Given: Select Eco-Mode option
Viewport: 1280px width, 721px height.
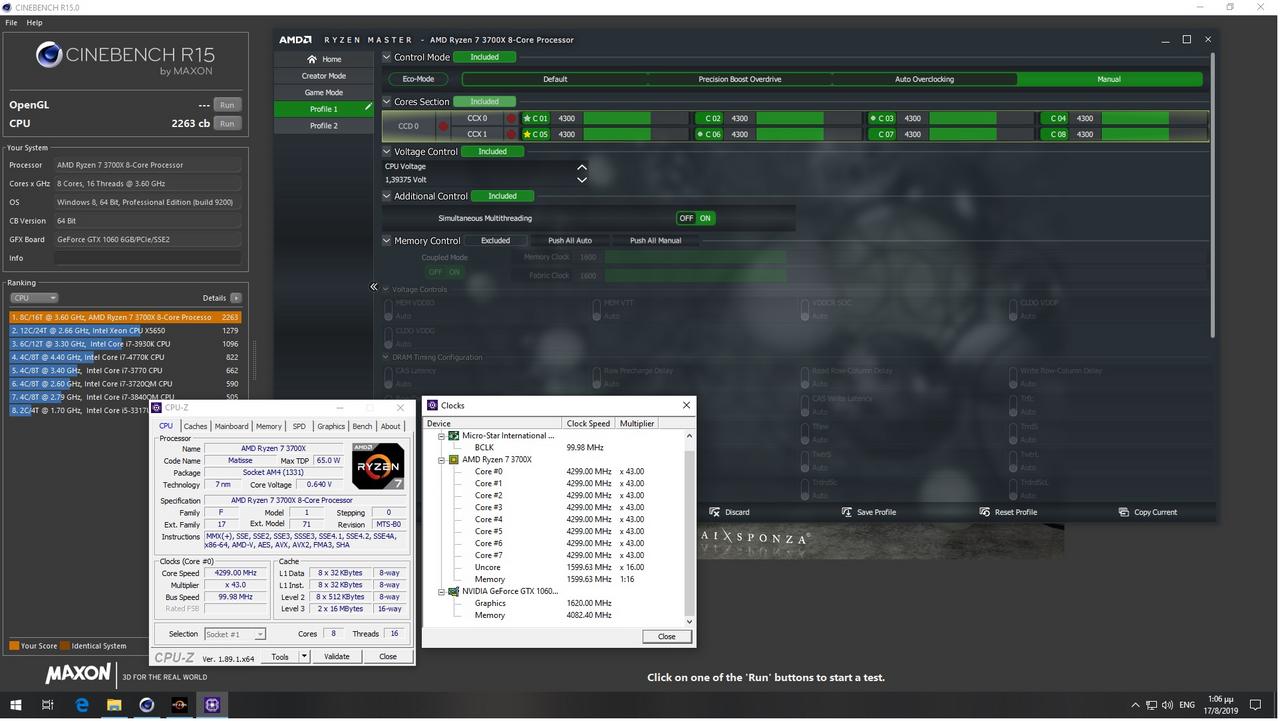Looking at the screenshot, I should pyautogui.click(x=418, y=79).
